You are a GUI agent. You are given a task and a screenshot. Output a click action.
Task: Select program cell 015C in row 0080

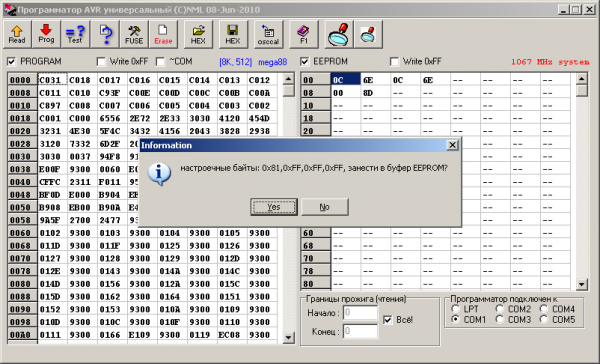click(232, 284)
